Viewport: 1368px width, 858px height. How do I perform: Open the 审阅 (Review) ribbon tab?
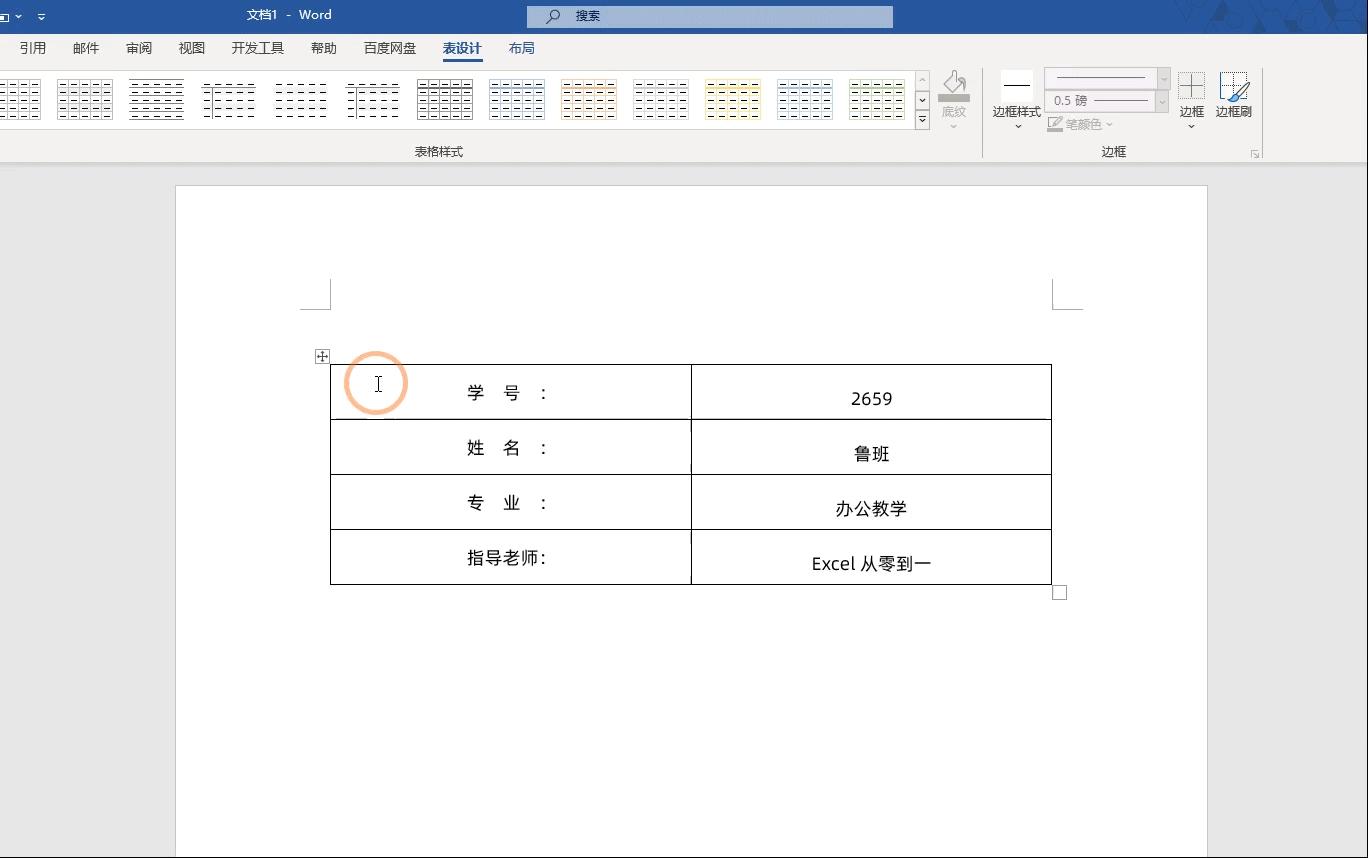pos(138,48)
